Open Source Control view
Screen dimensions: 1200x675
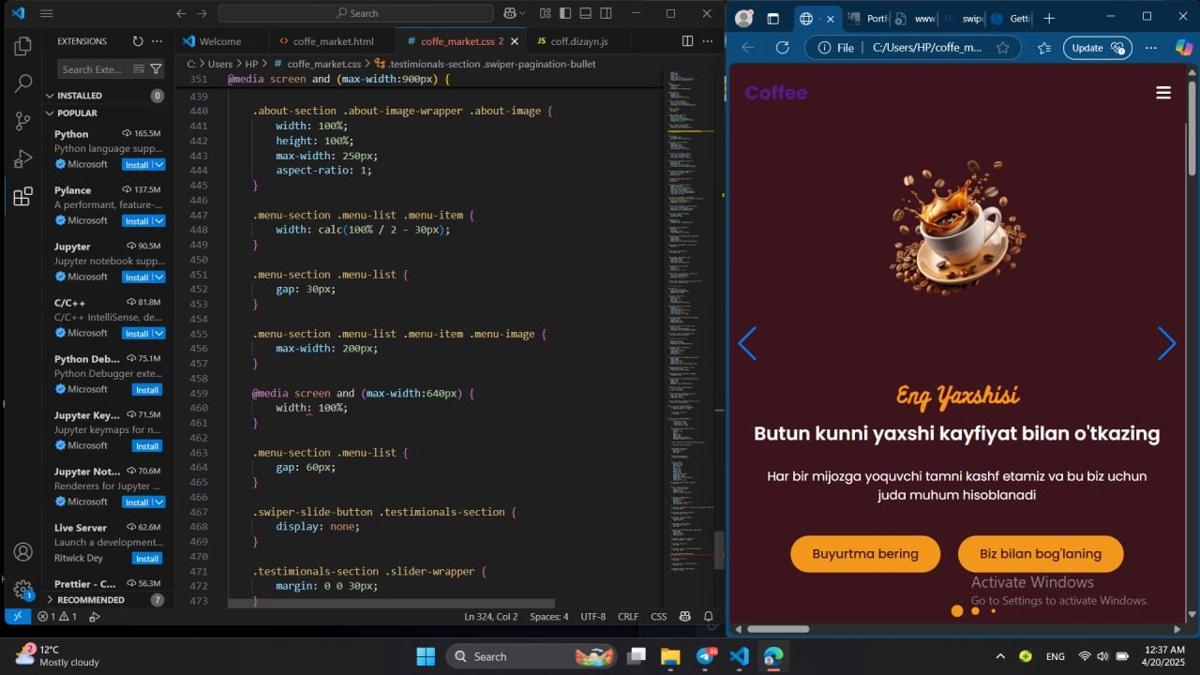(x=23, y=121)
